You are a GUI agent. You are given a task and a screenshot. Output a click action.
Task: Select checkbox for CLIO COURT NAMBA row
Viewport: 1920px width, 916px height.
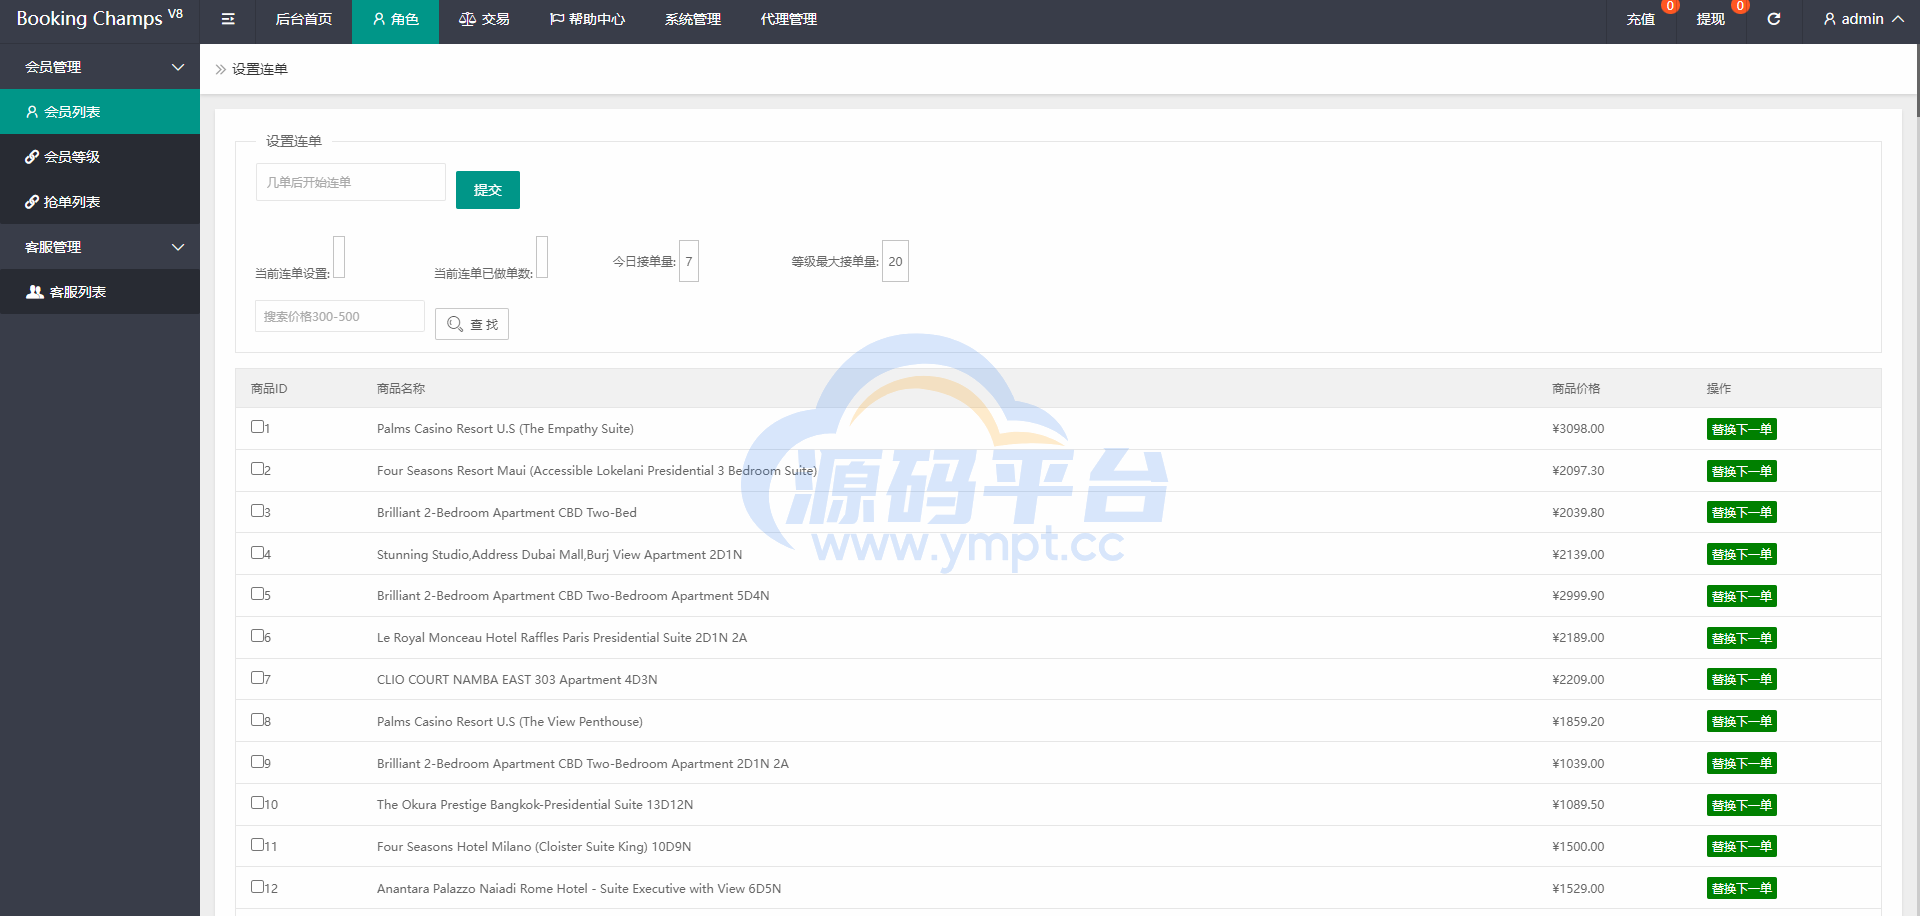(x=257, y=678)
